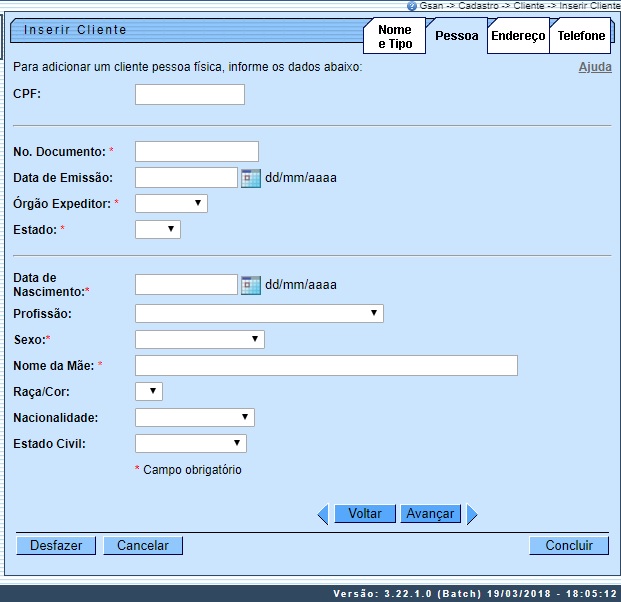621x602 pixels.
Task: Click the left arrow beside Voltar
Action: click(323, 514)
